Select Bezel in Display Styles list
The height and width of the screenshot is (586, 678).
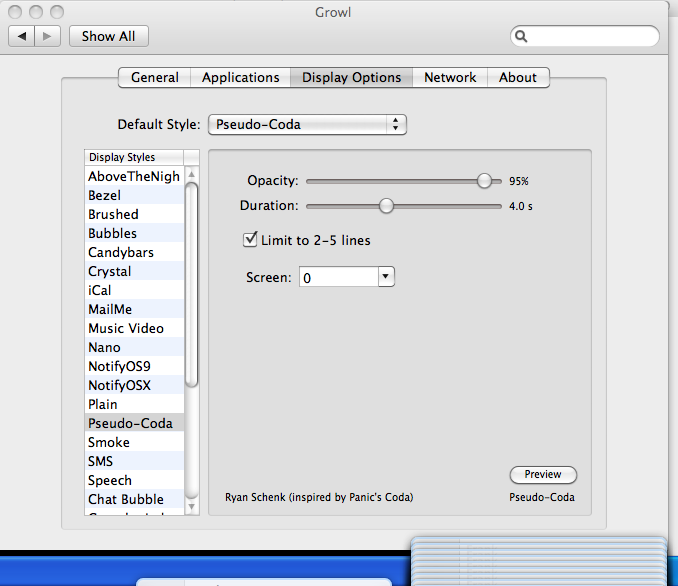(105, 195)
